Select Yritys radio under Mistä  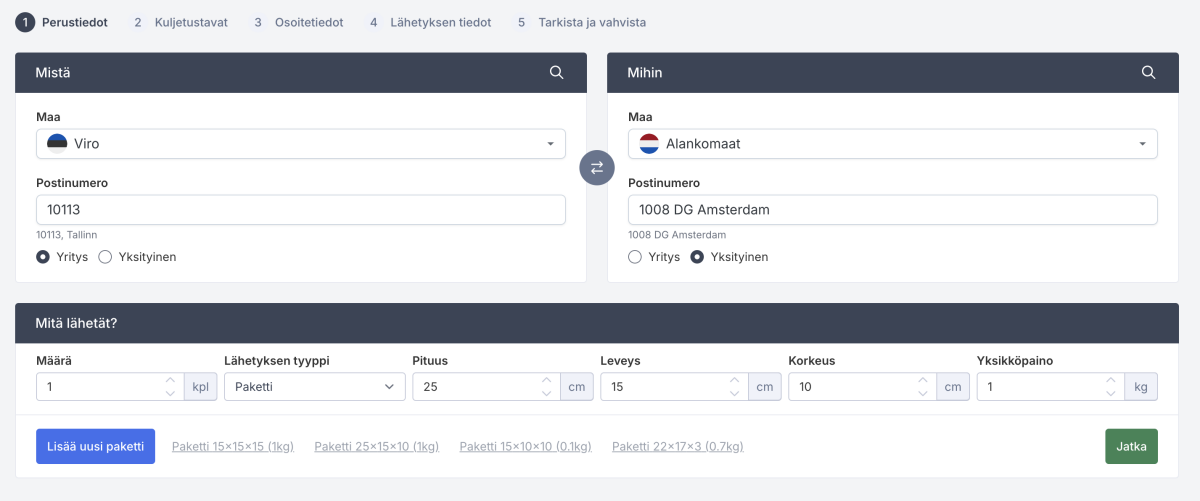click(x=43, y=257)
